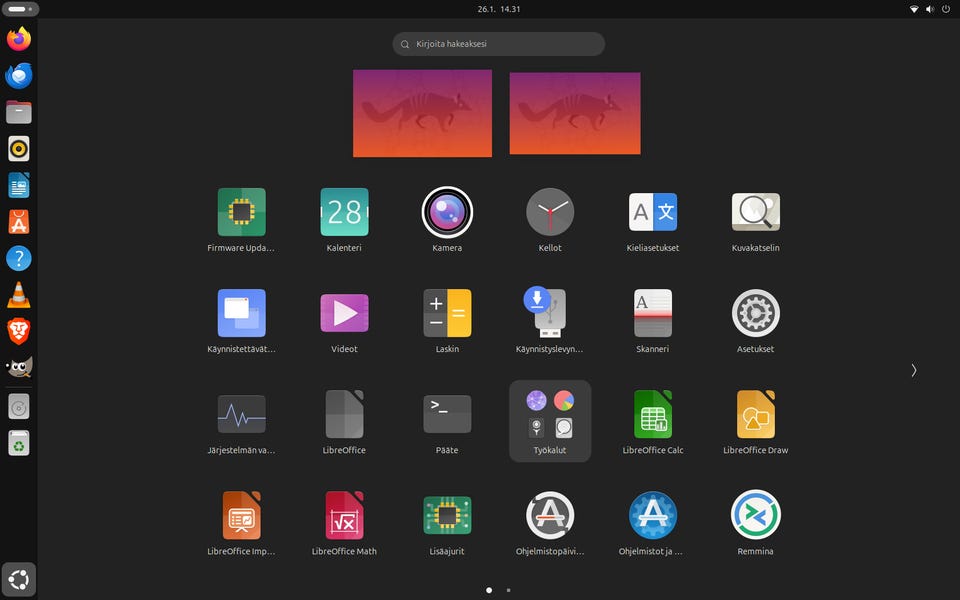
Task: Go to next app page arrow
Action: pyautogui.click(x=913, y=370)
